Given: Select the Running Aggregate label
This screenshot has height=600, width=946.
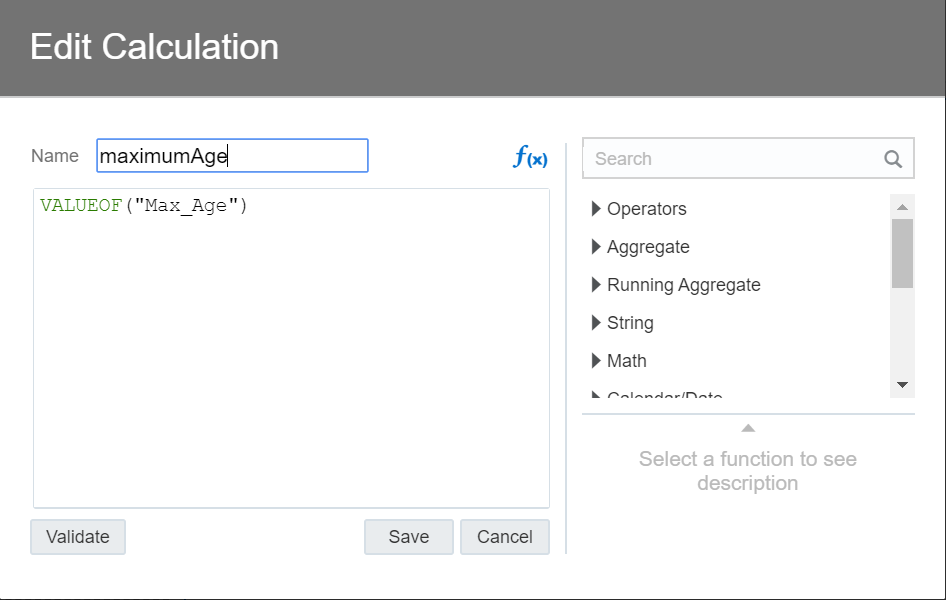Looking at the screenshot, I should click(x=683, y=285).
